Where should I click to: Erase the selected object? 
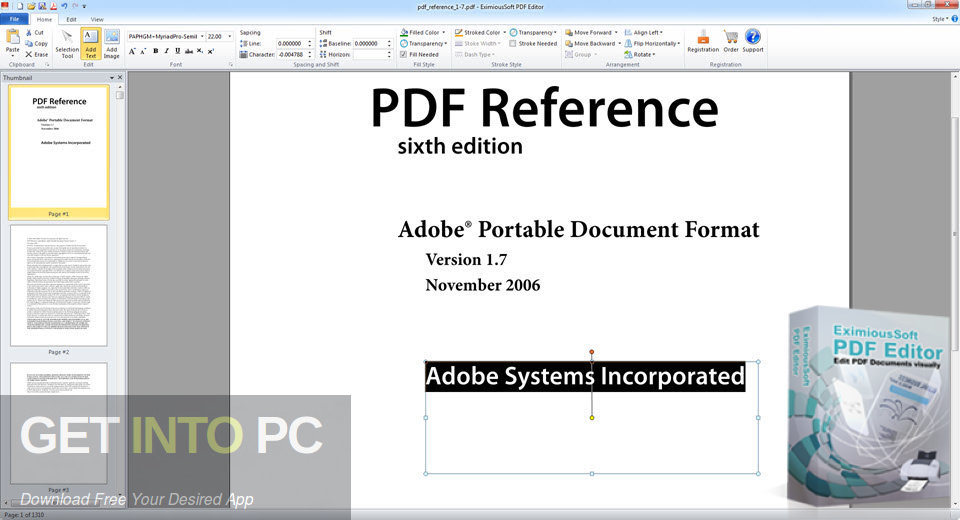click(x=36, y=55)
